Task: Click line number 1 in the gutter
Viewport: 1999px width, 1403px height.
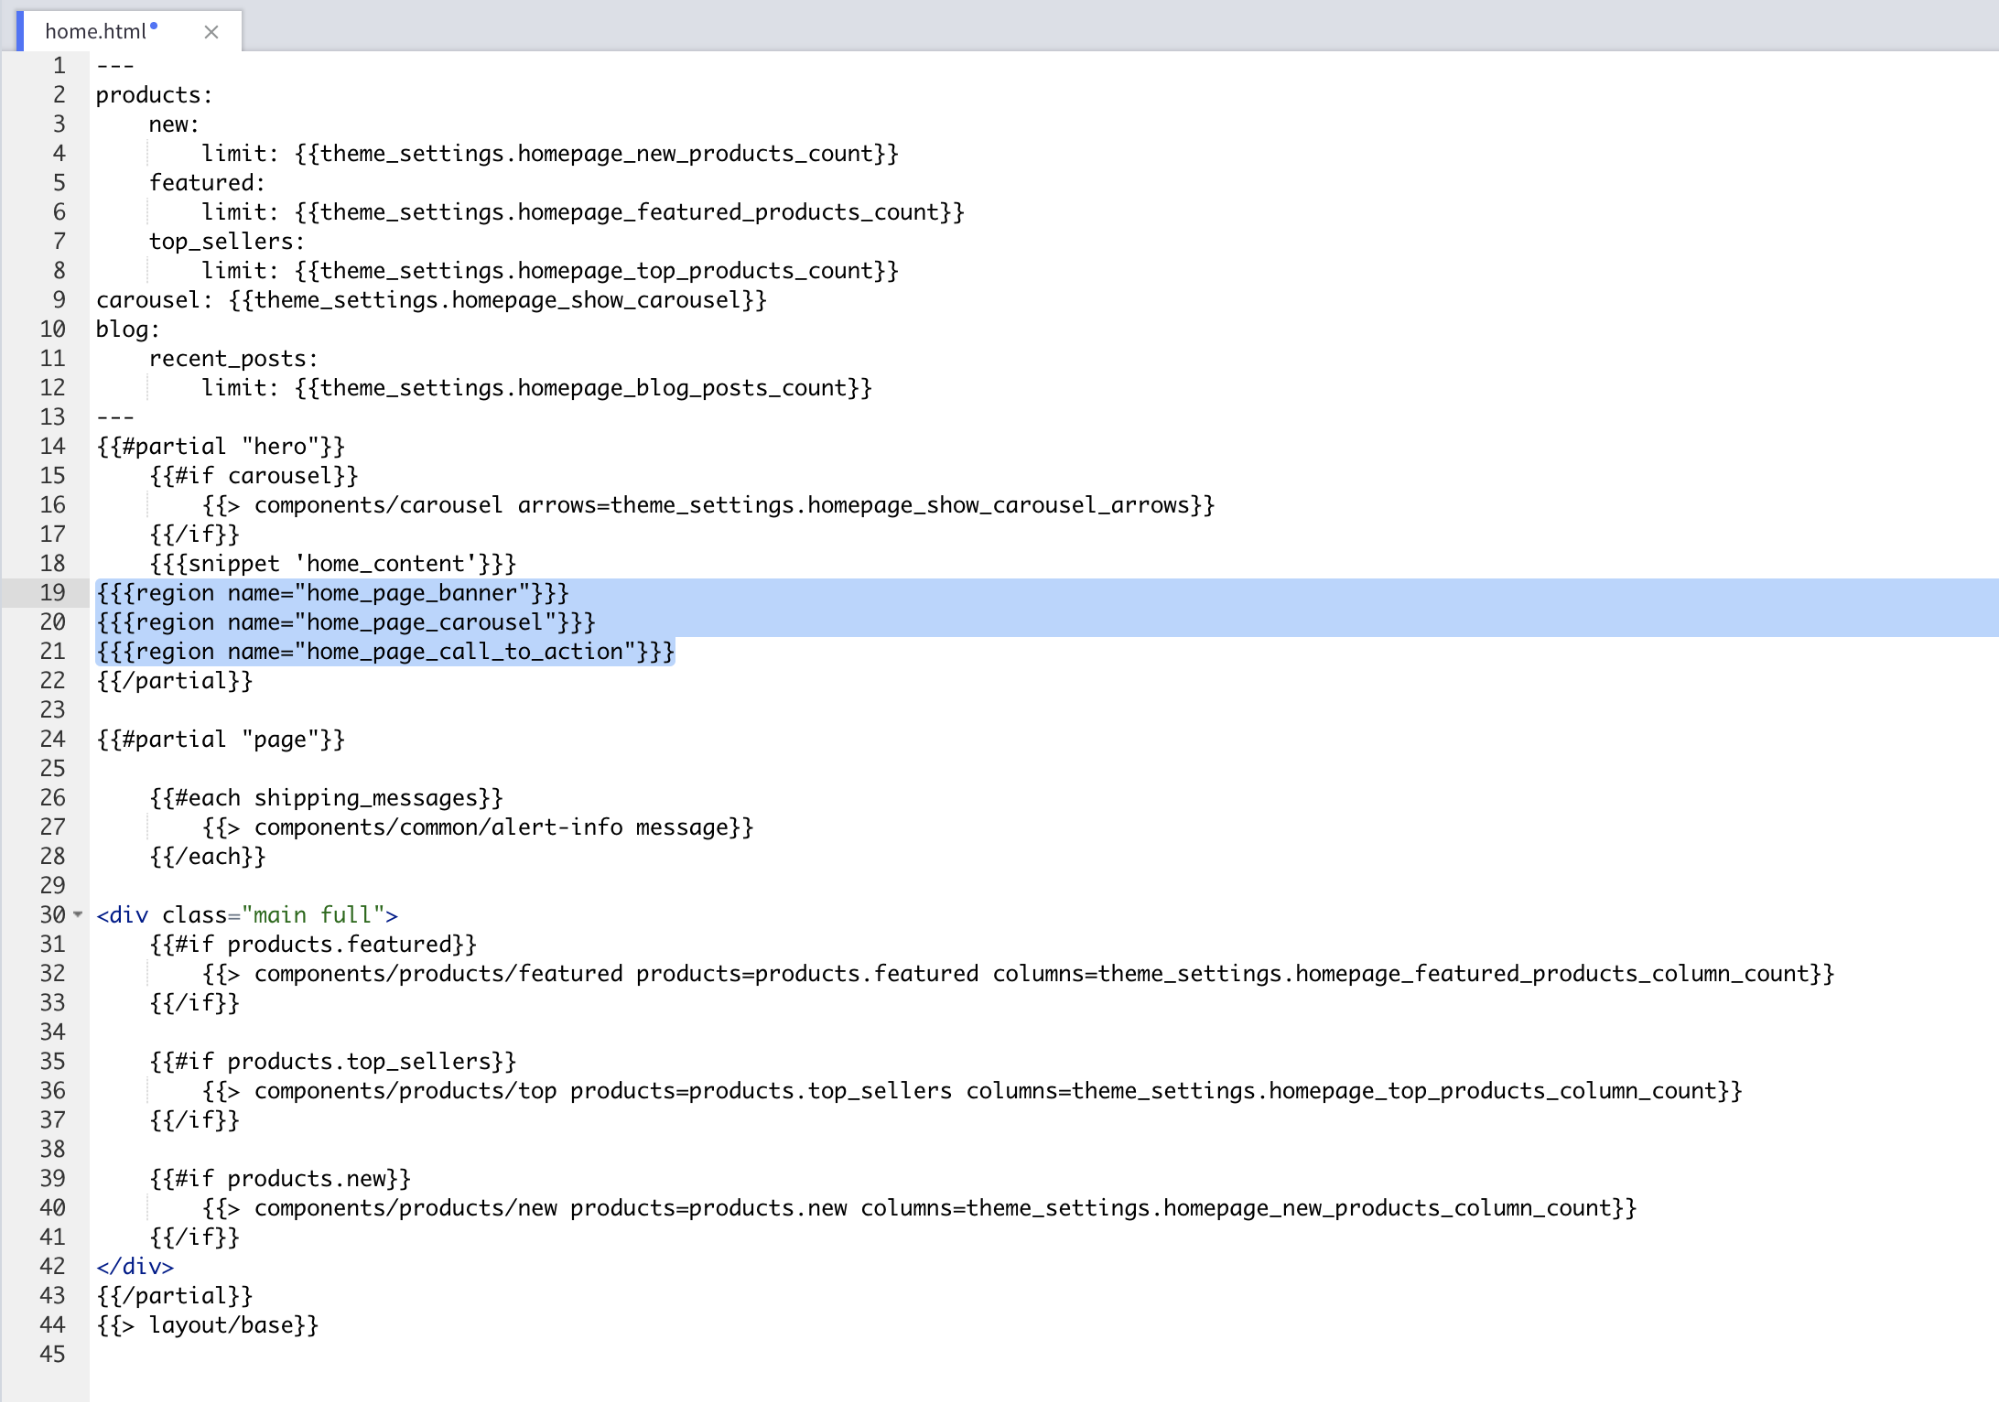Action: 59,66
